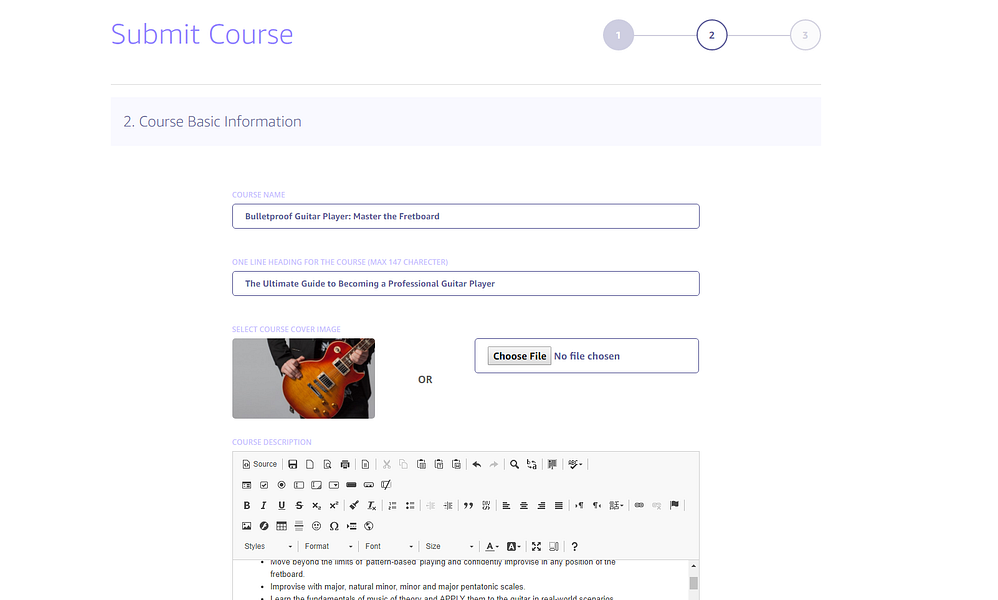Toggle the Source view in the editor
Screen dimensions: 998x600
point(259,464)
